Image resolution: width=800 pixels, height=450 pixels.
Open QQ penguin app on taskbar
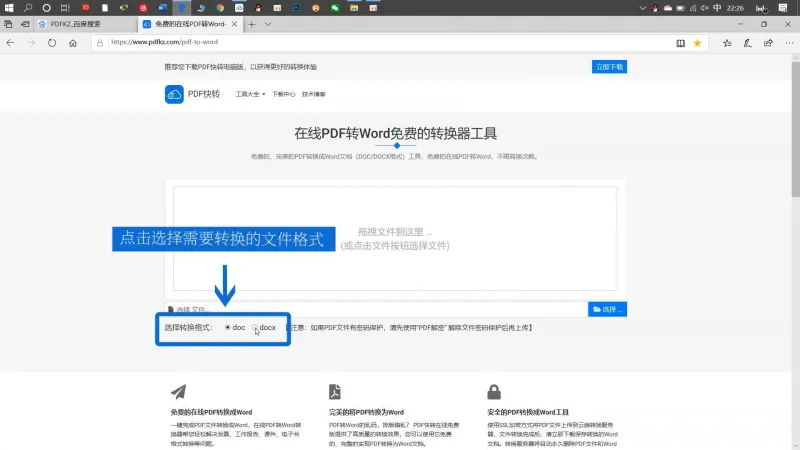(x=258, y=8)
